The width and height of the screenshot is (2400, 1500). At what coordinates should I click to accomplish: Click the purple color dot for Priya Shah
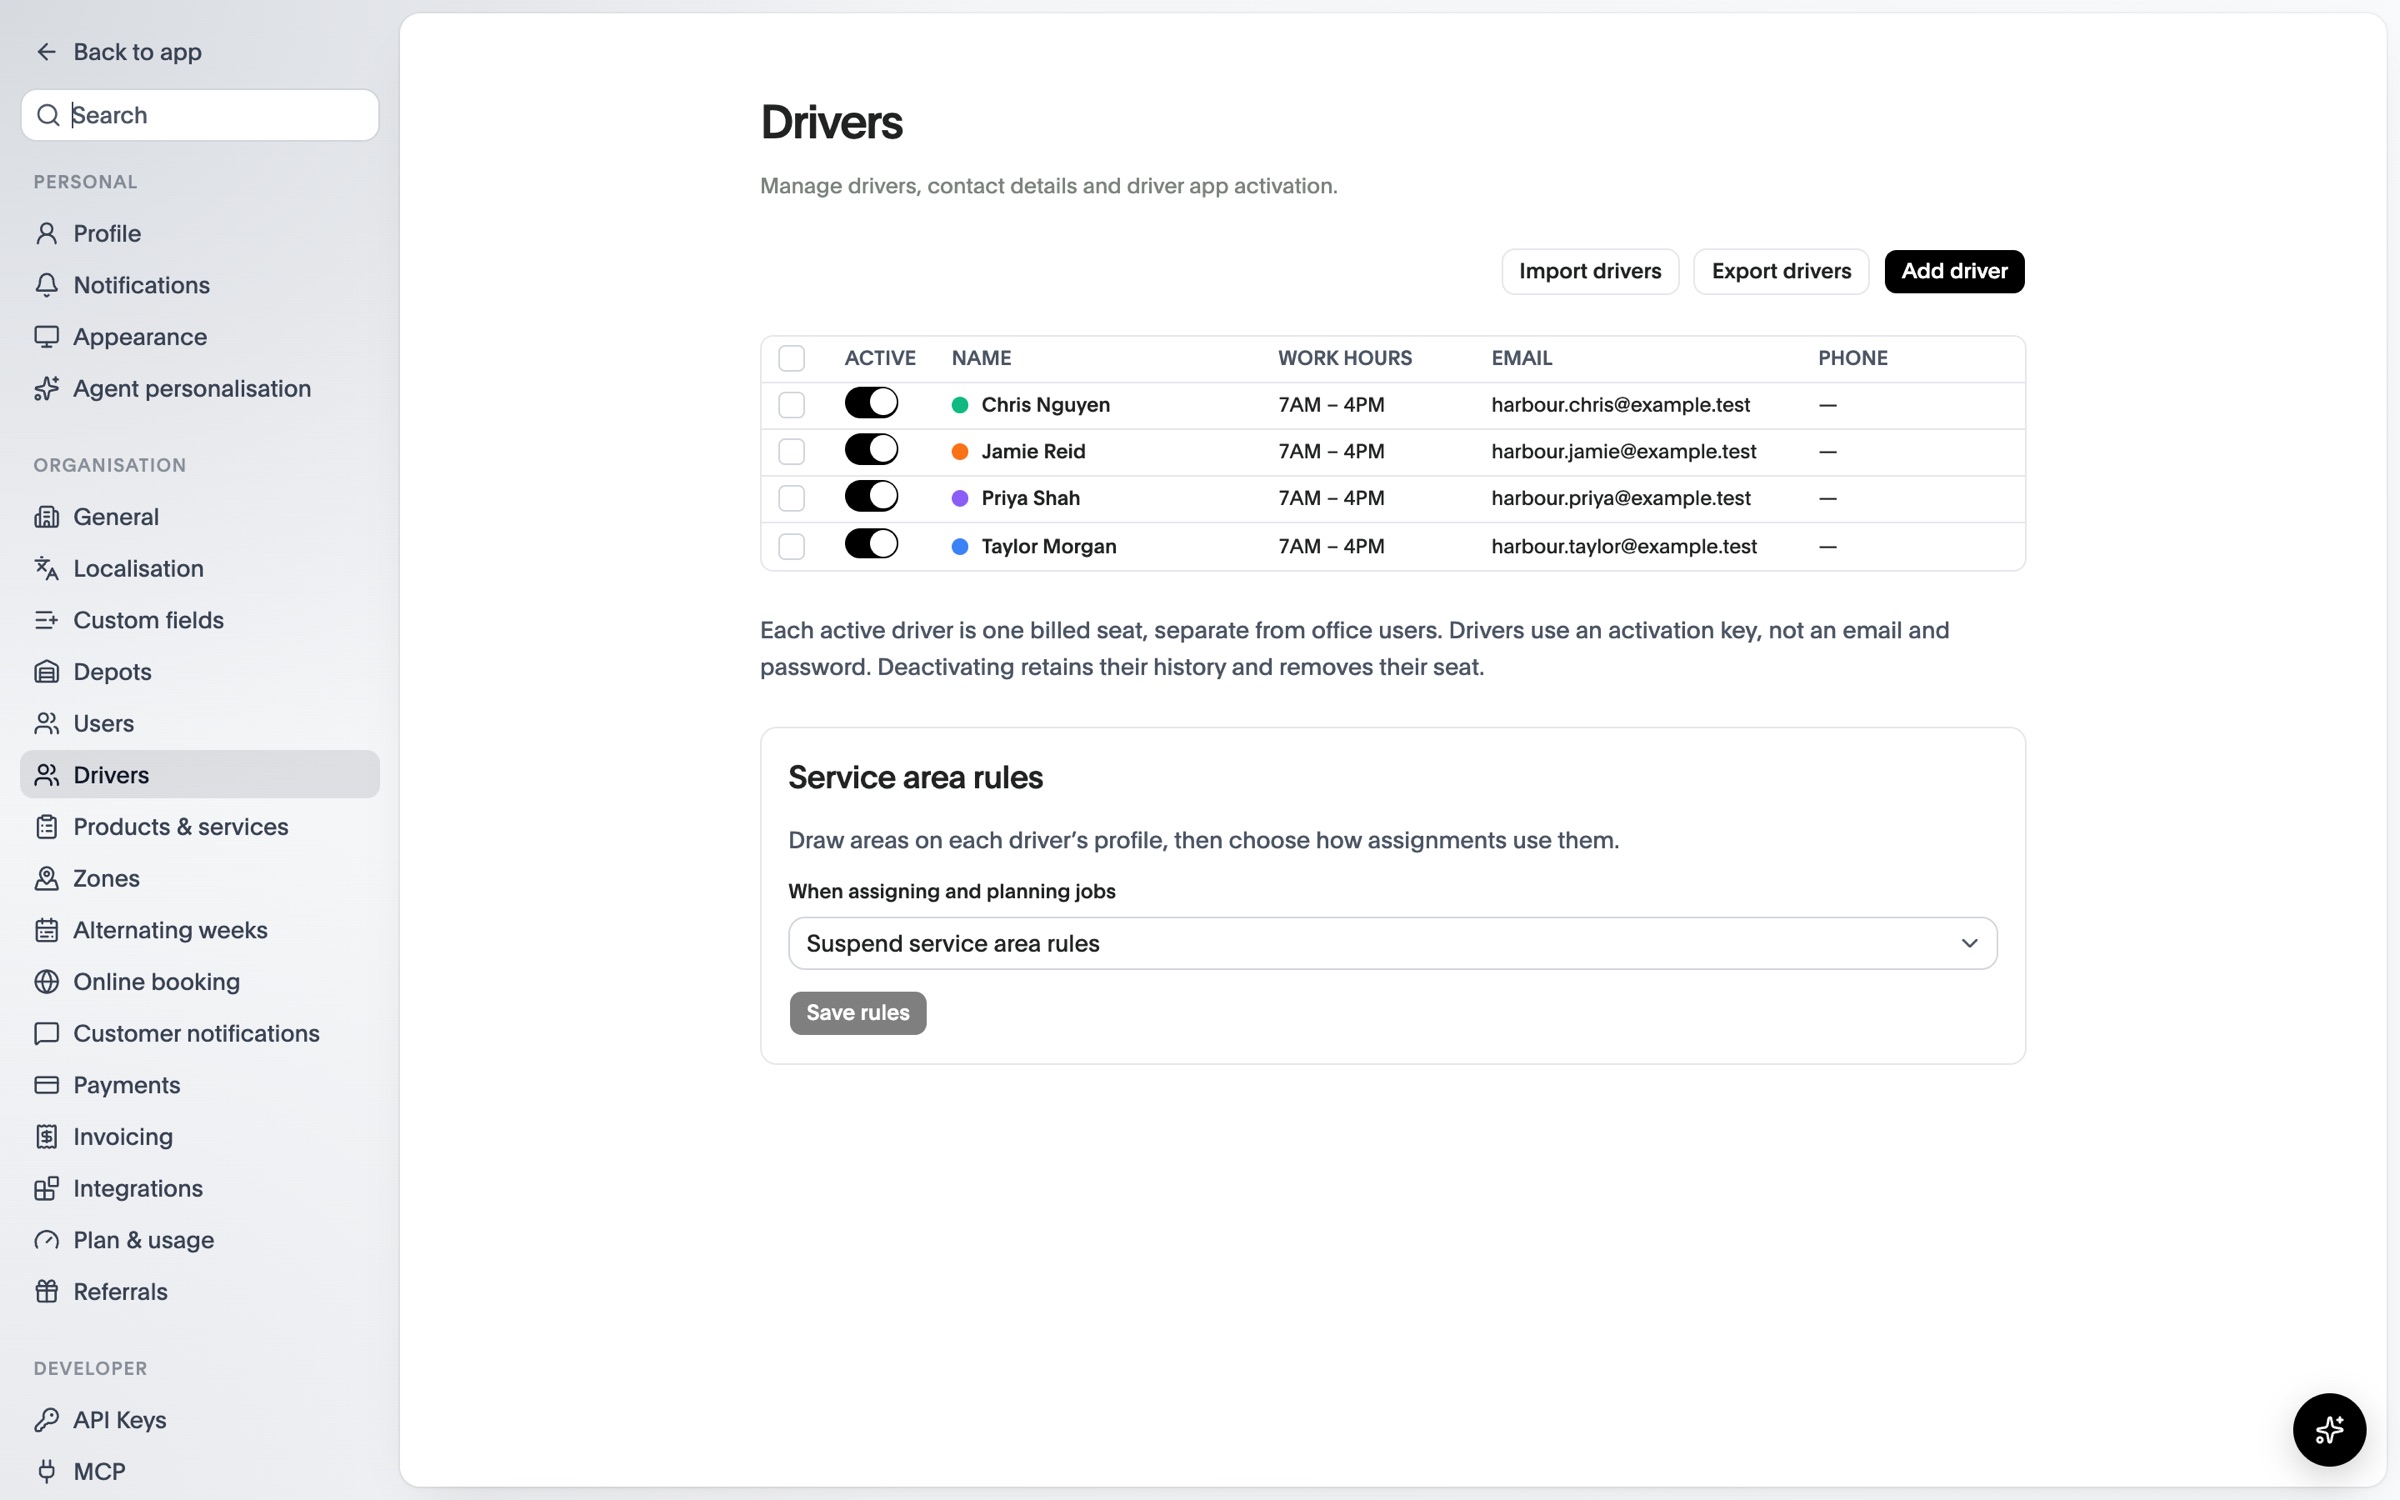click(960, 498)
